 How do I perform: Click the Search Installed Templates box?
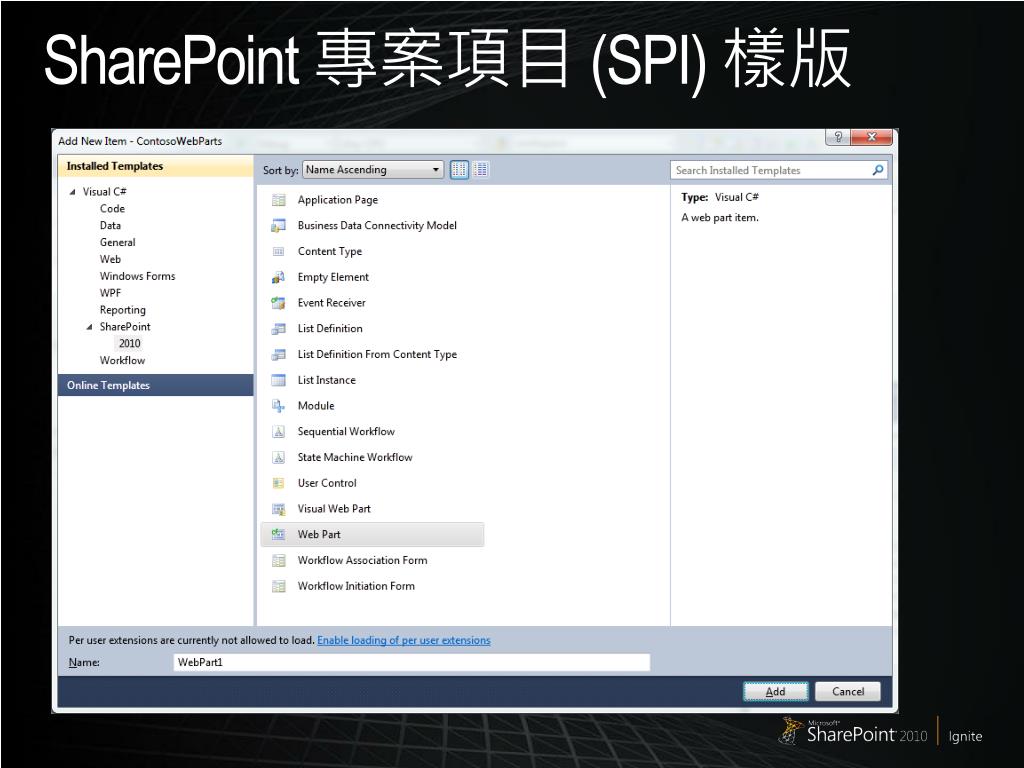(x=778, y=170)
